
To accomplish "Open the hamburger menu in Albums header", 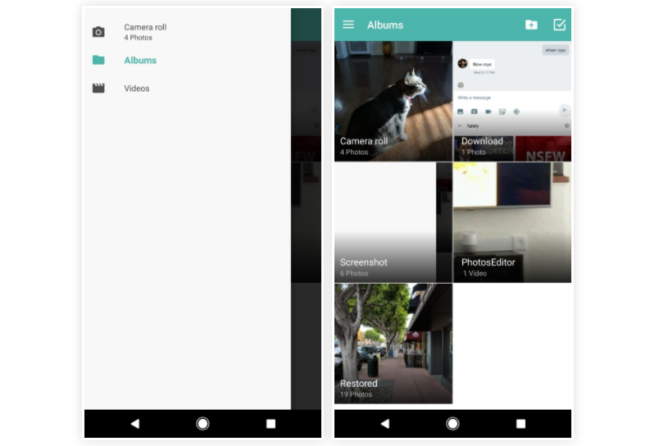I will point(348,25).
